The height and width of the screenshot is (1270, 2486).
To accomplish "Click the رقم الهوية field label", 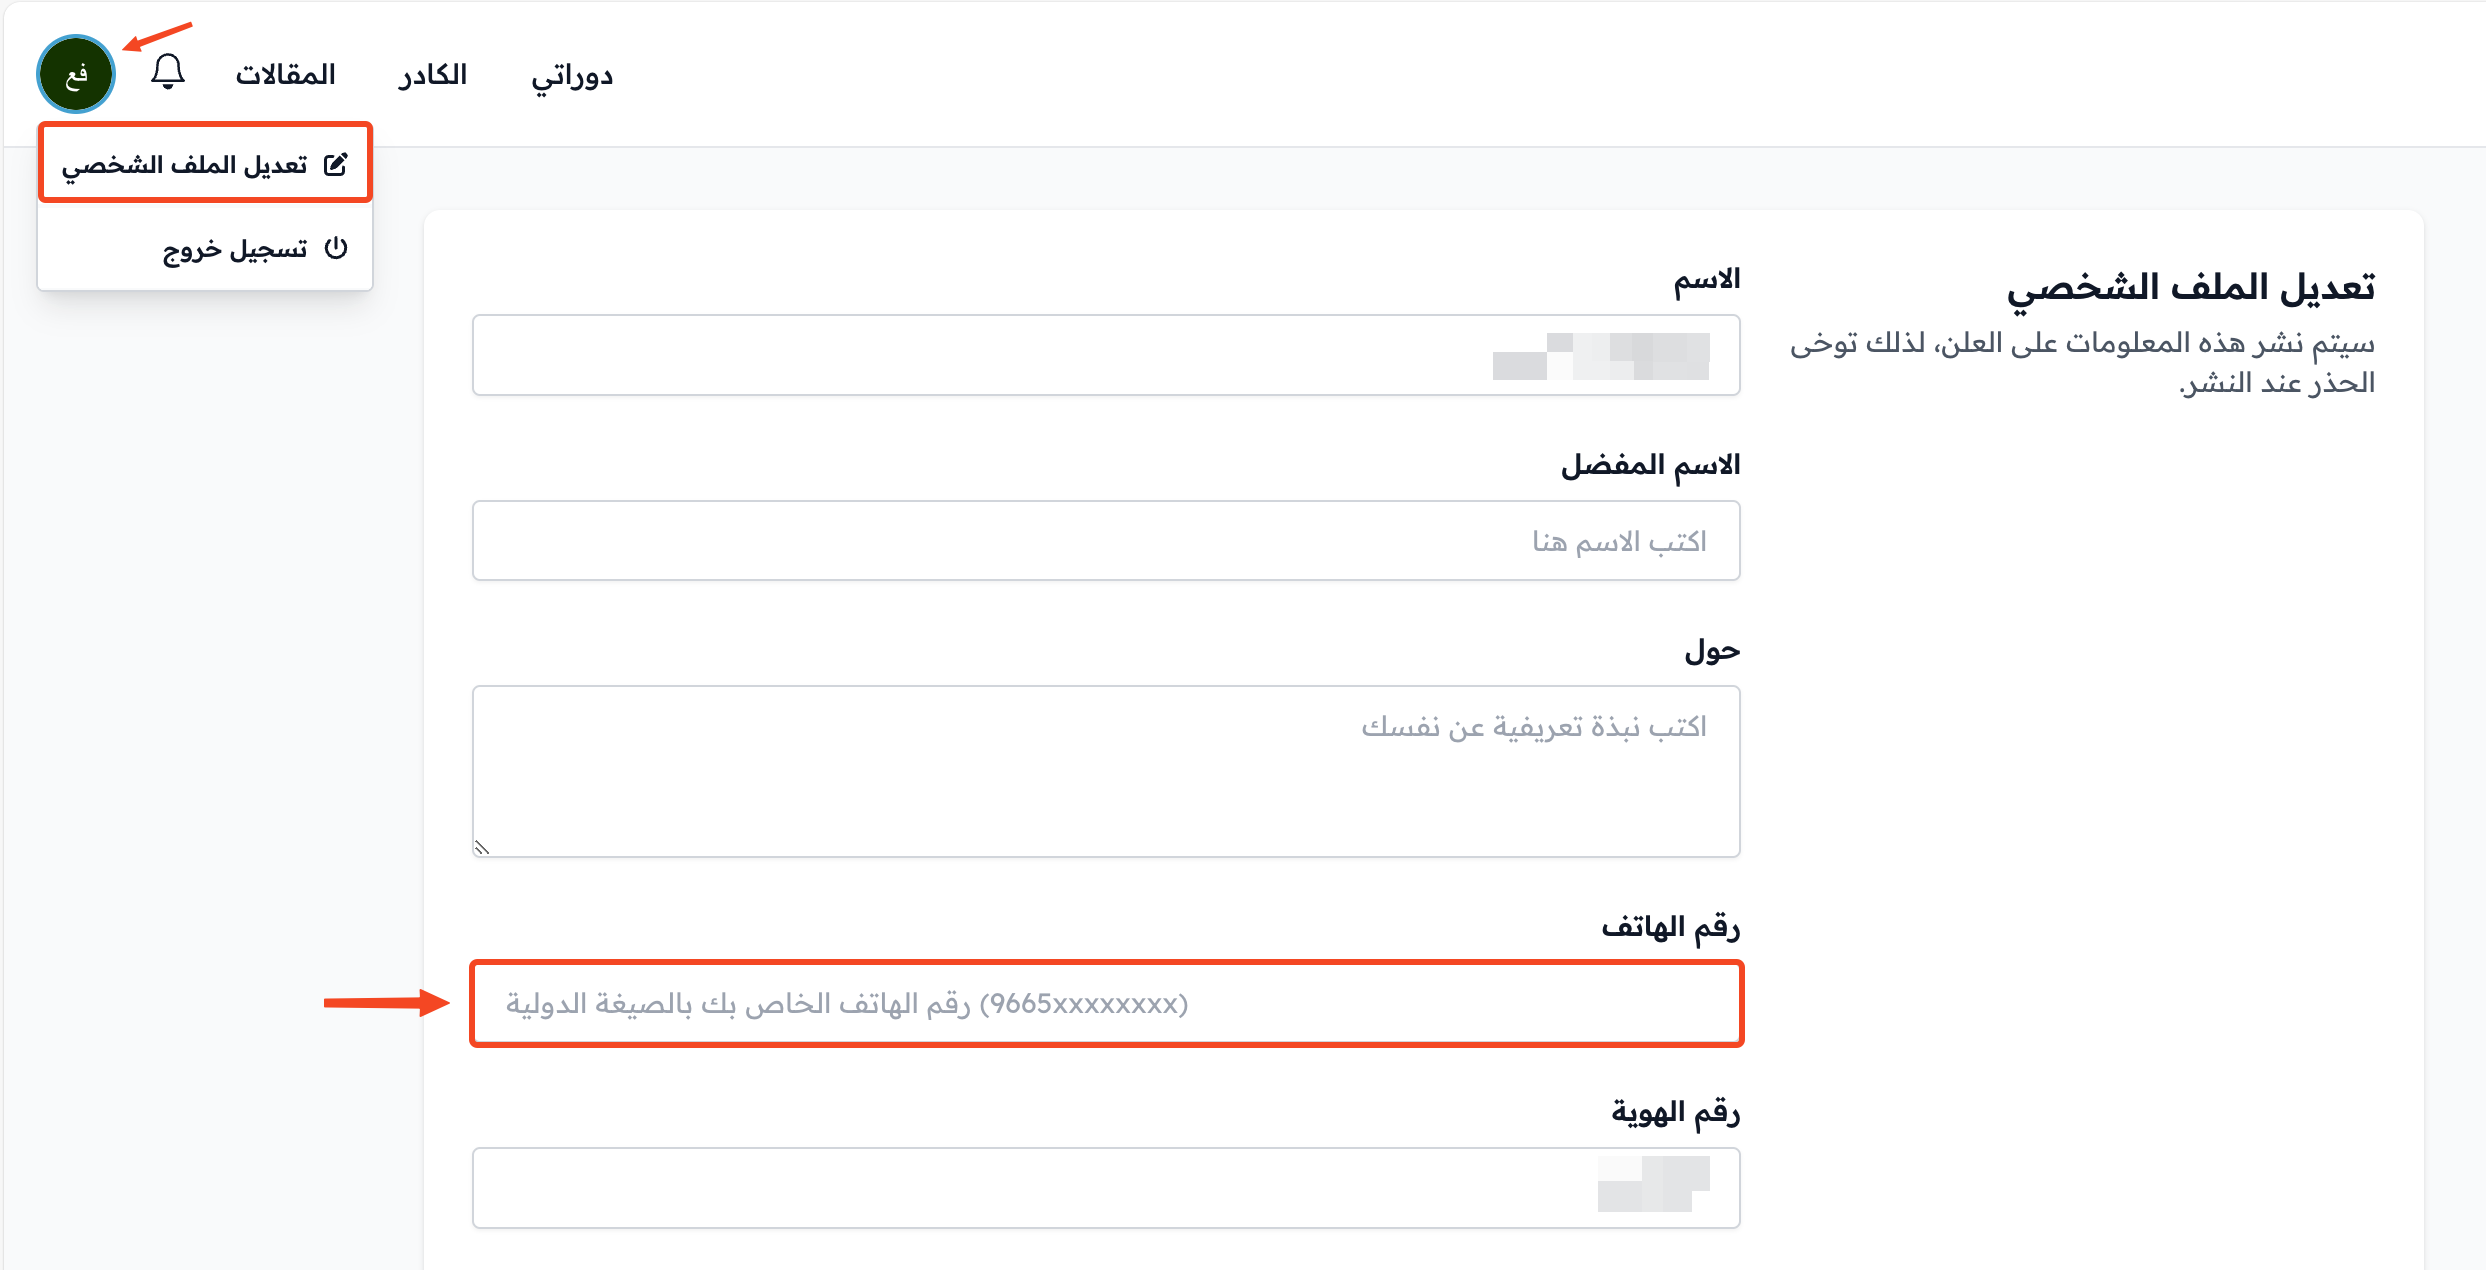I will point(1676,1112).
